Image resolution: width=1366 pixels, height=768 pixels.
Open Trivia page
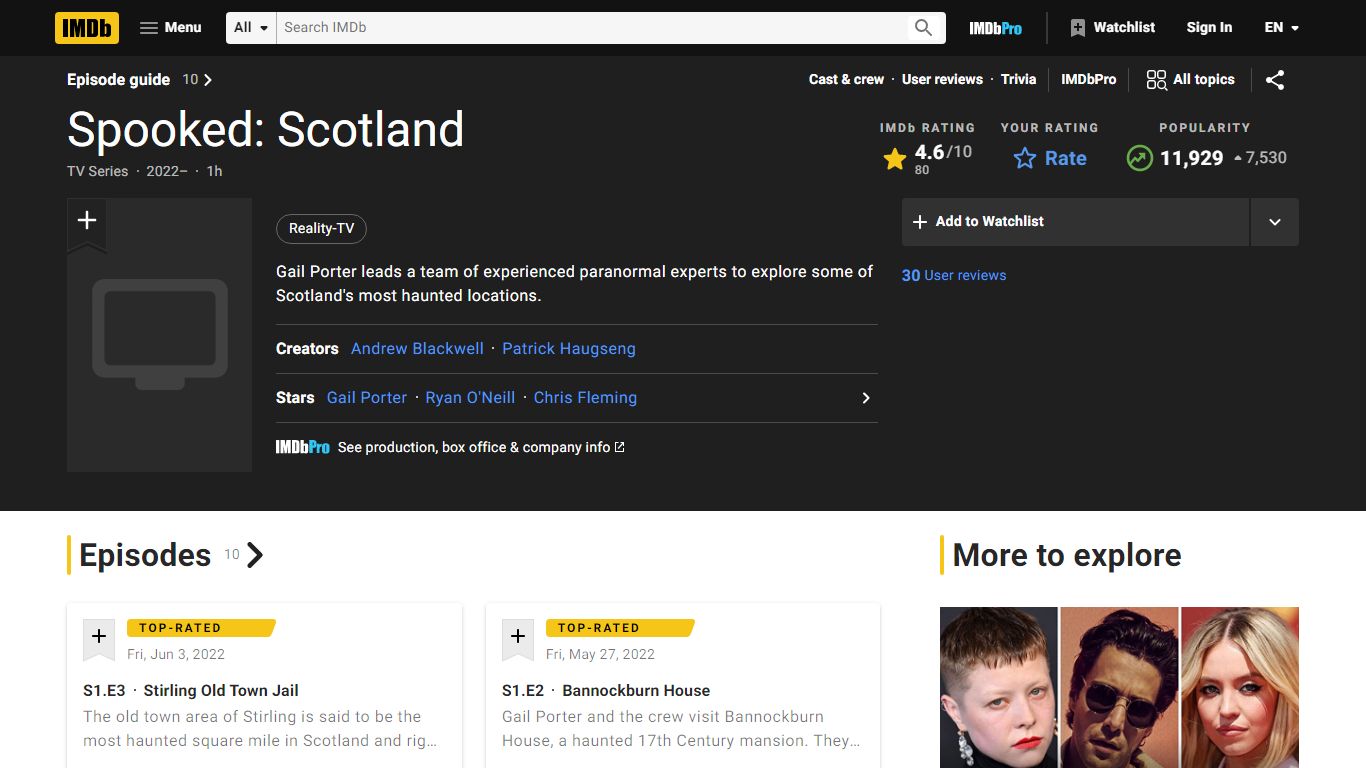[1018, 80]
